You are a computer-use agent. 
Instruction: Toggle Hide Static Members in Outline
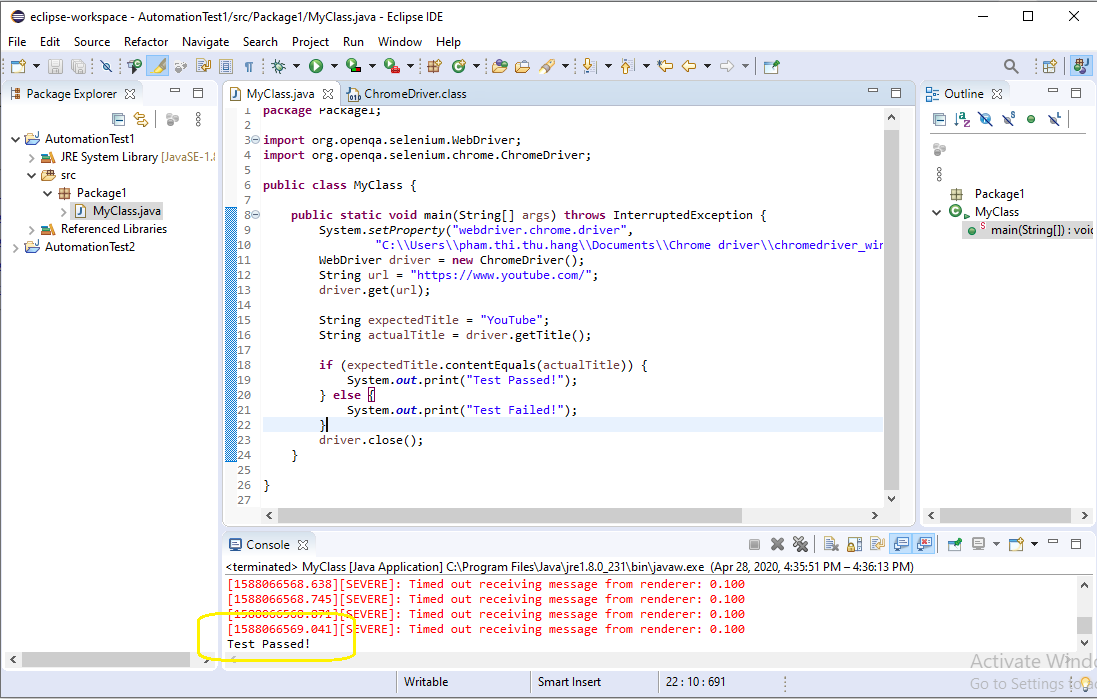1008,119
